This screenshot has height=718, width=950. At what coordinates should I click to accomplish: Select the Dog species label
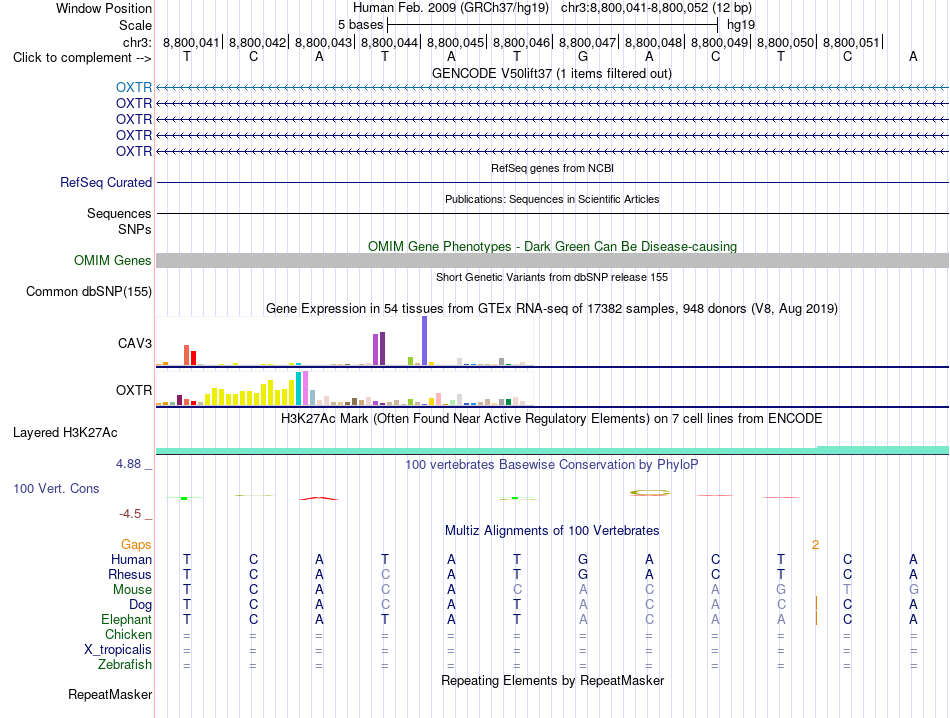pos(141,605)
